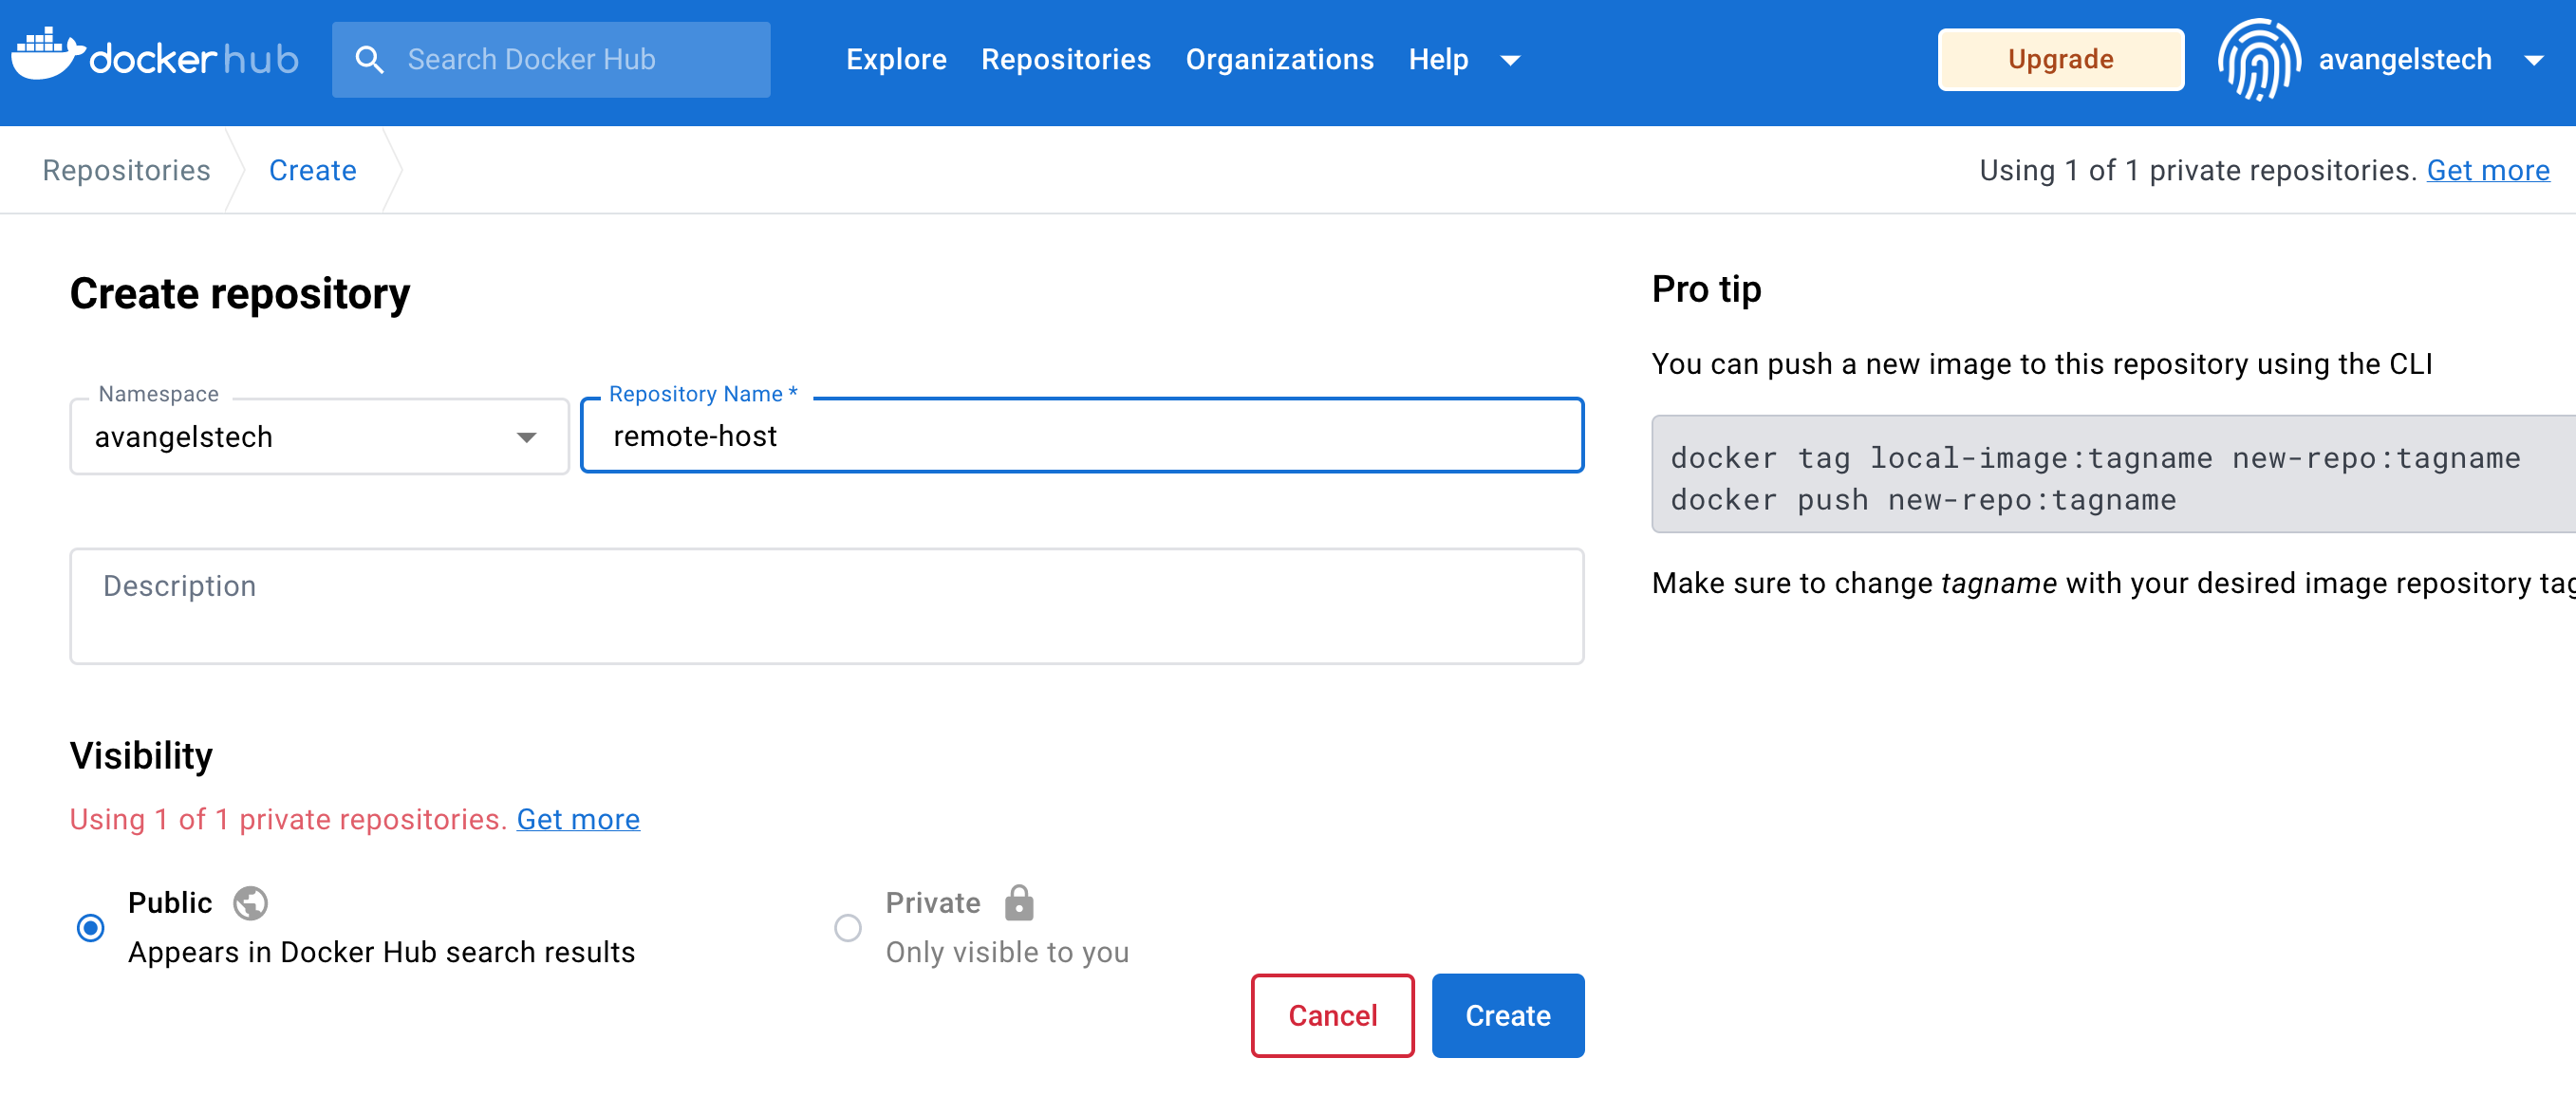Open the Namespace dropdown
Image resolution: width=2576 pixels, height=1114 pixels.
tap(319, 437)
